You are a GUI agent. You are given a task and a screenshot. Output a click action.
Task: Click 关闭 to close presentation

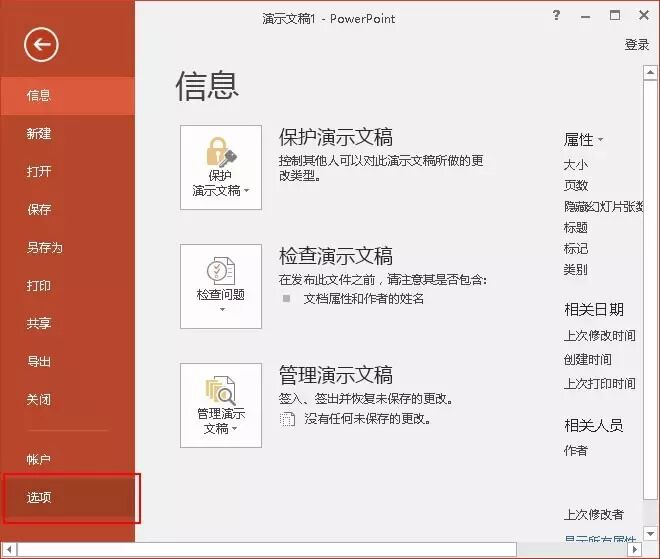point(67,399)
